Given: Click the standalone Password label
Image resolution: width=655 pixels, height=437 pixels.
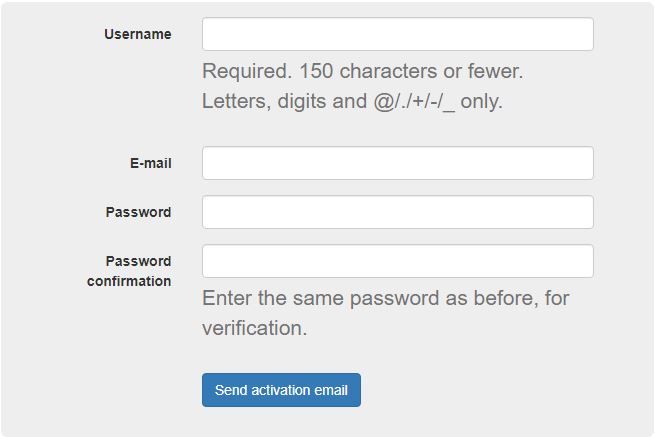Looking at the screenshot, I should (138, 212).
